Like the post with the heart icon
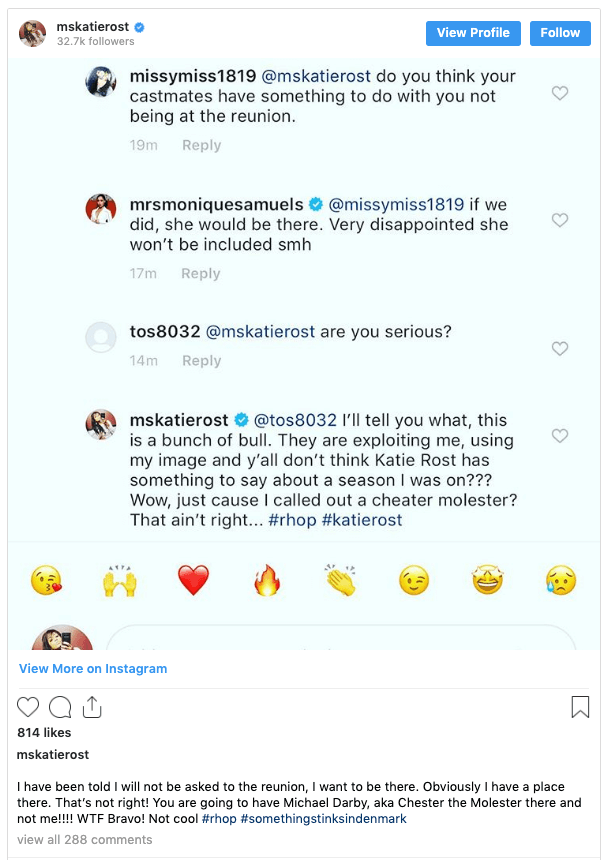 pyautogui.click(x=28, y=708)
